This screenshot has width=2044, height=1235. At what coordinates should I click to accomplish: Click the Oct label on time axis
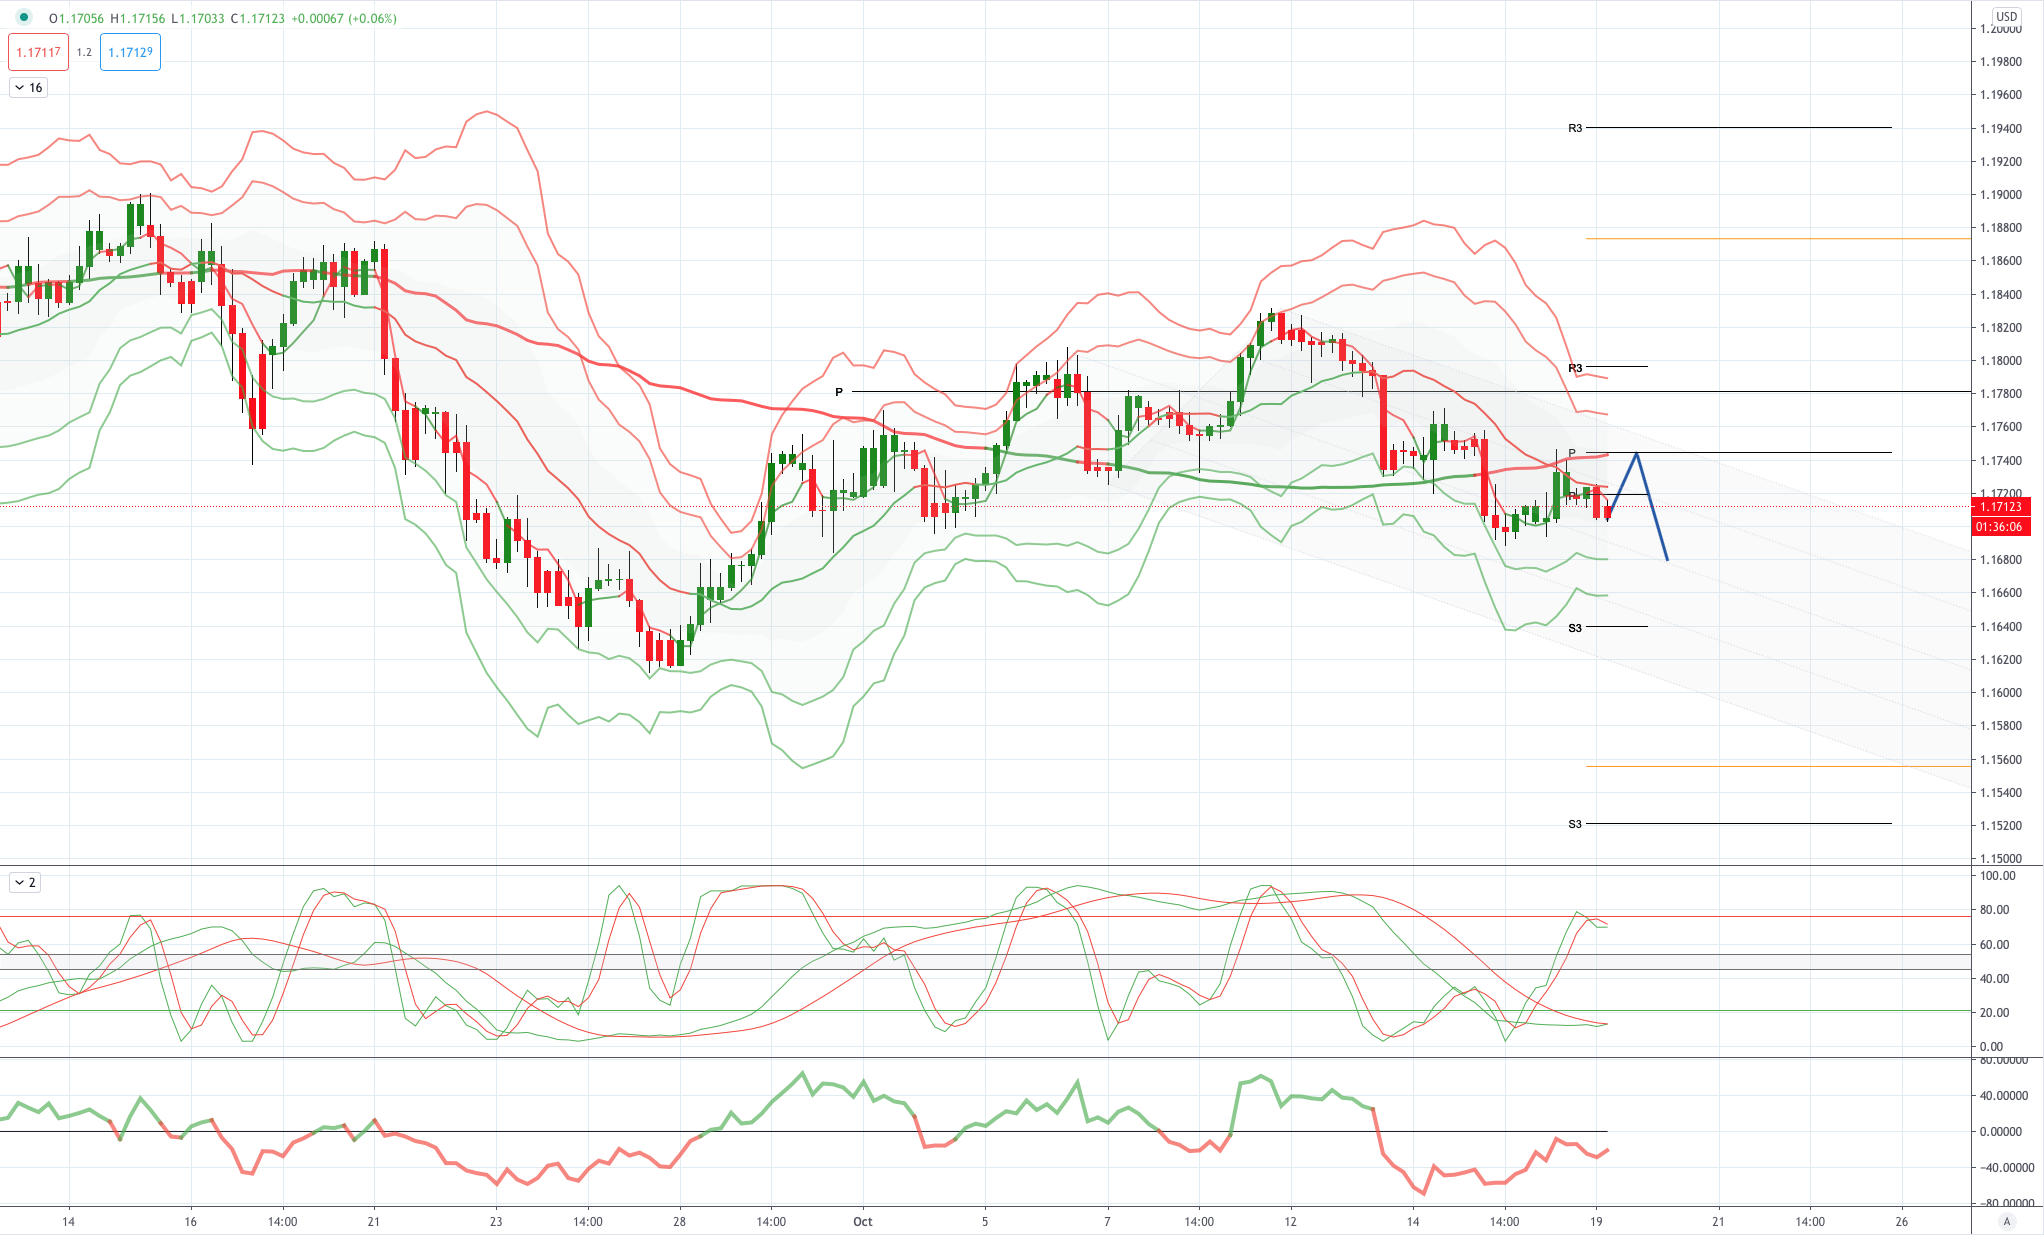[x=862, y=1221]
